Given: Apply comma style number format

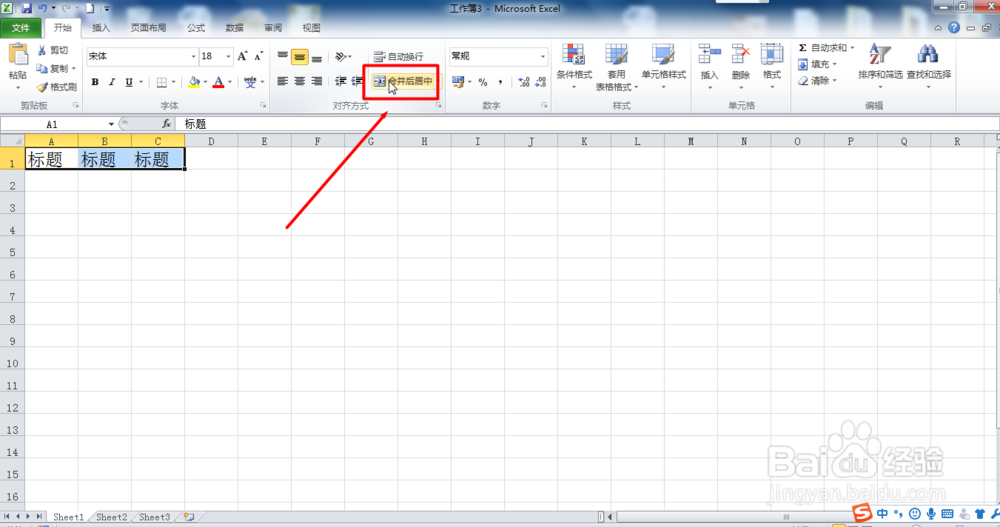Looking at the screenshot, I should 500,82.
